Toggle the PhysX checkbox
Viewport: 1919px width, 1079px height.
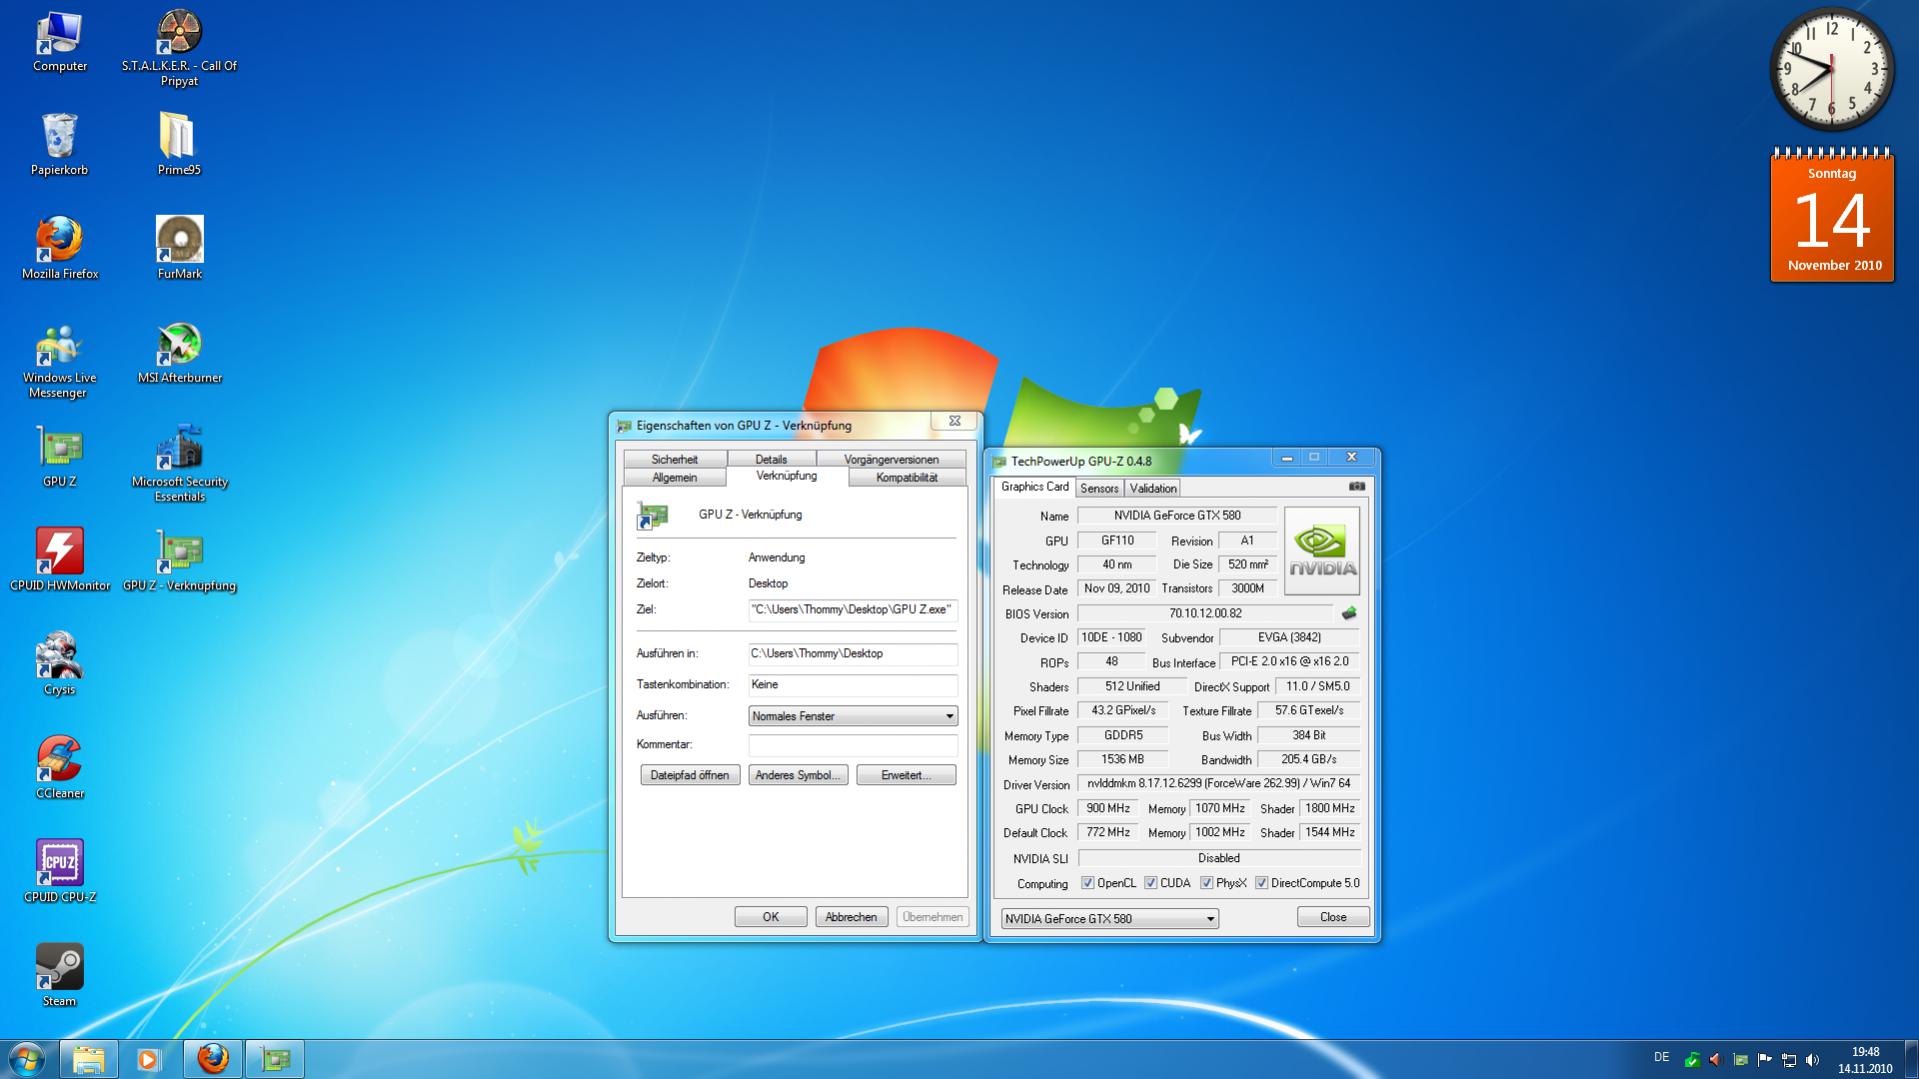pos(1206,883)
